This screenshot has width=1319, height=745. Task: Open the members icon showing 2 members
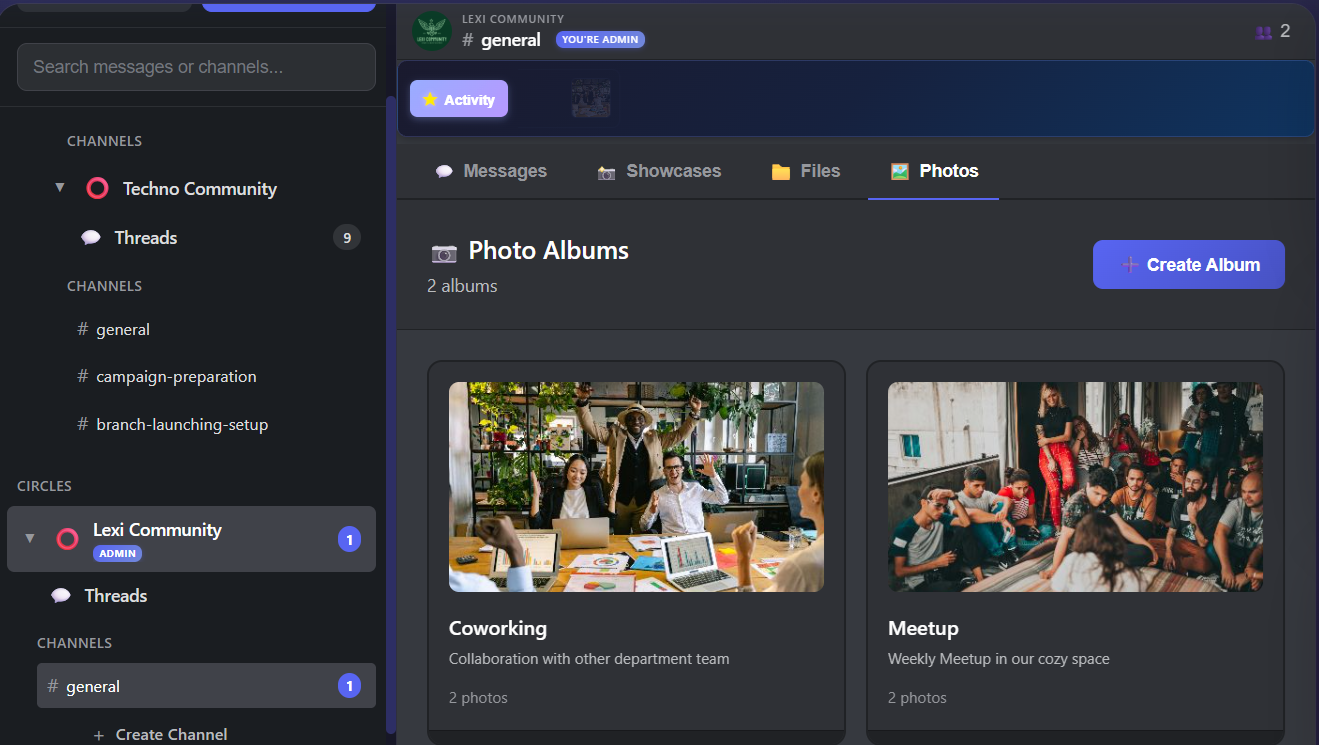(1262, 31)
